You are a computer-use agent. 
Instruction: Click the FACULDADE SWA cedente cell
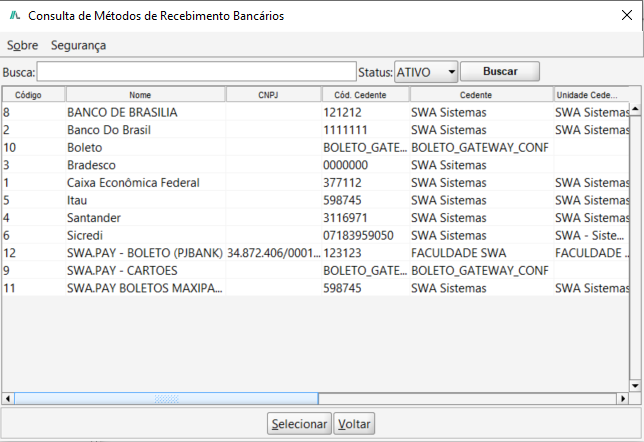point(459,253)
